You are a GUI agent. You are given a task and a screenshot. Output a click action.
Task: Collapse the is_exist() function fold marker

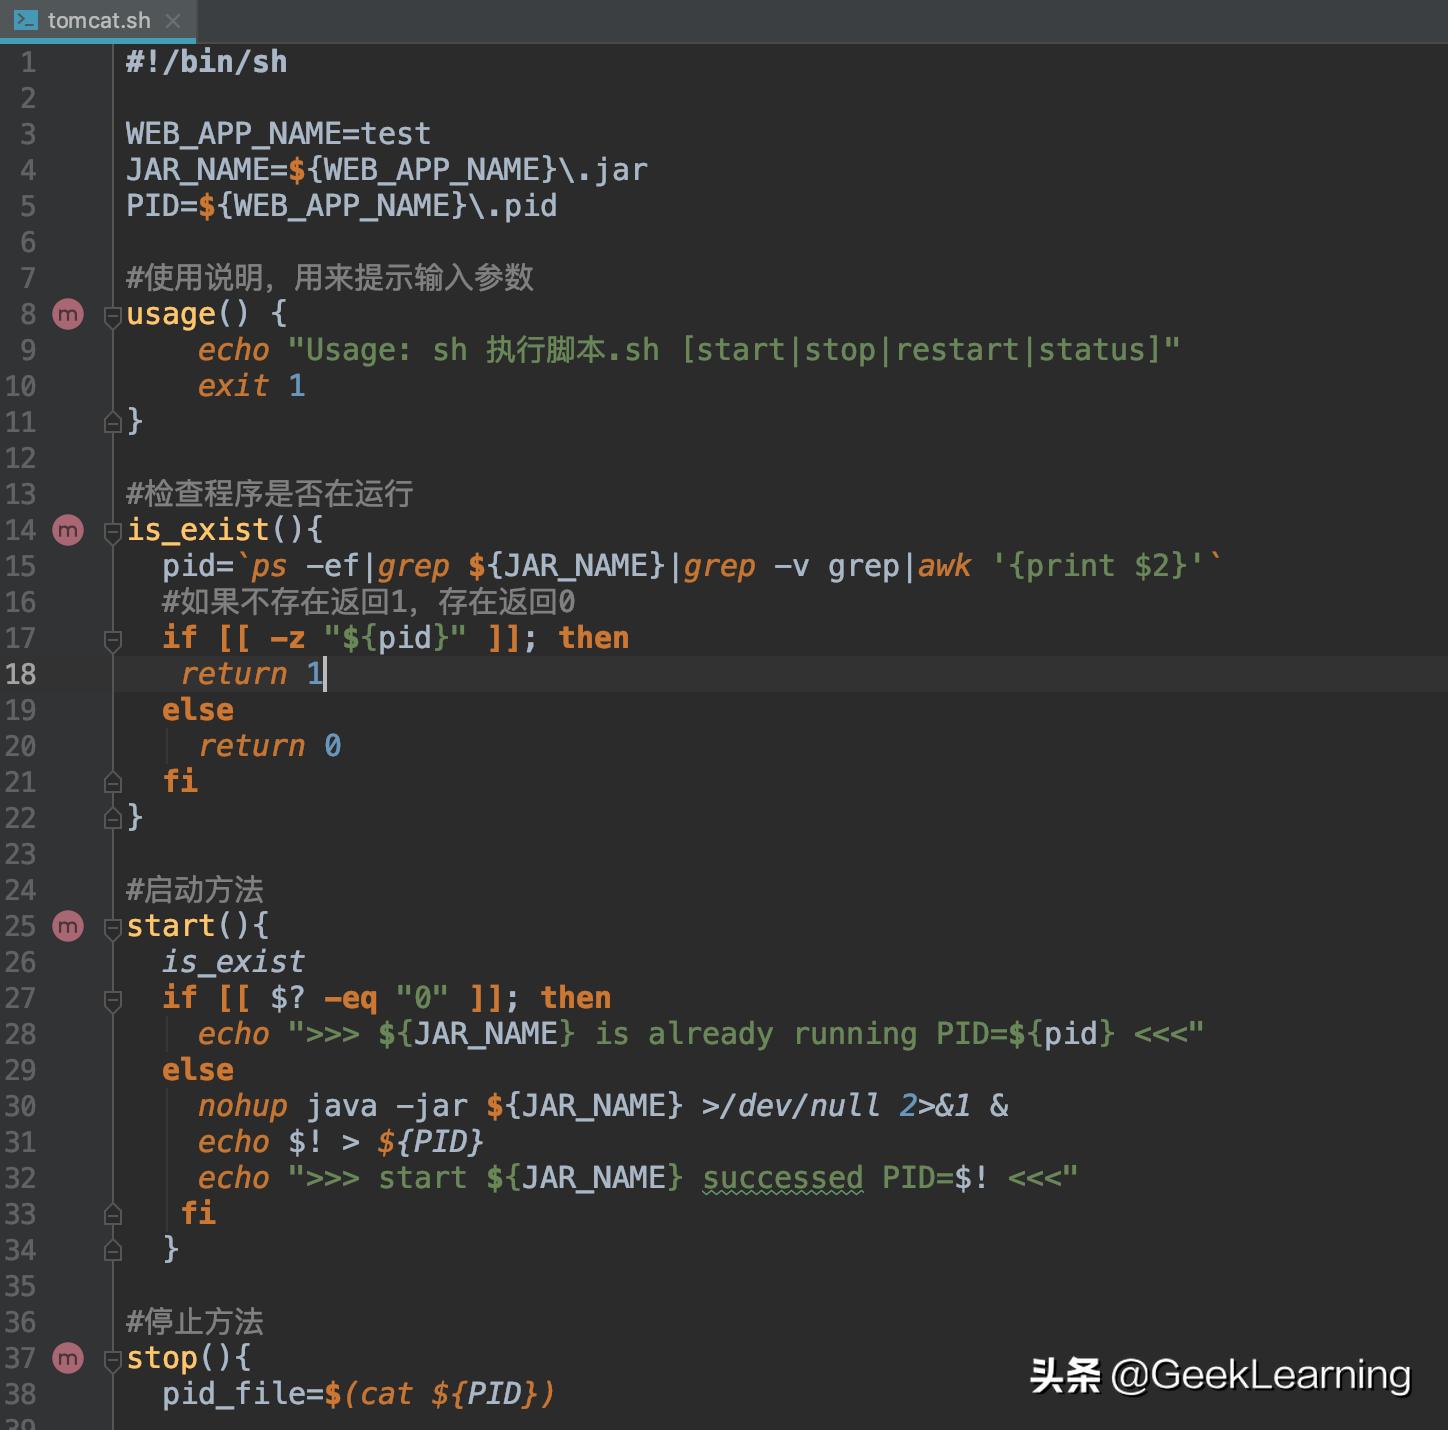pos(113,531)
